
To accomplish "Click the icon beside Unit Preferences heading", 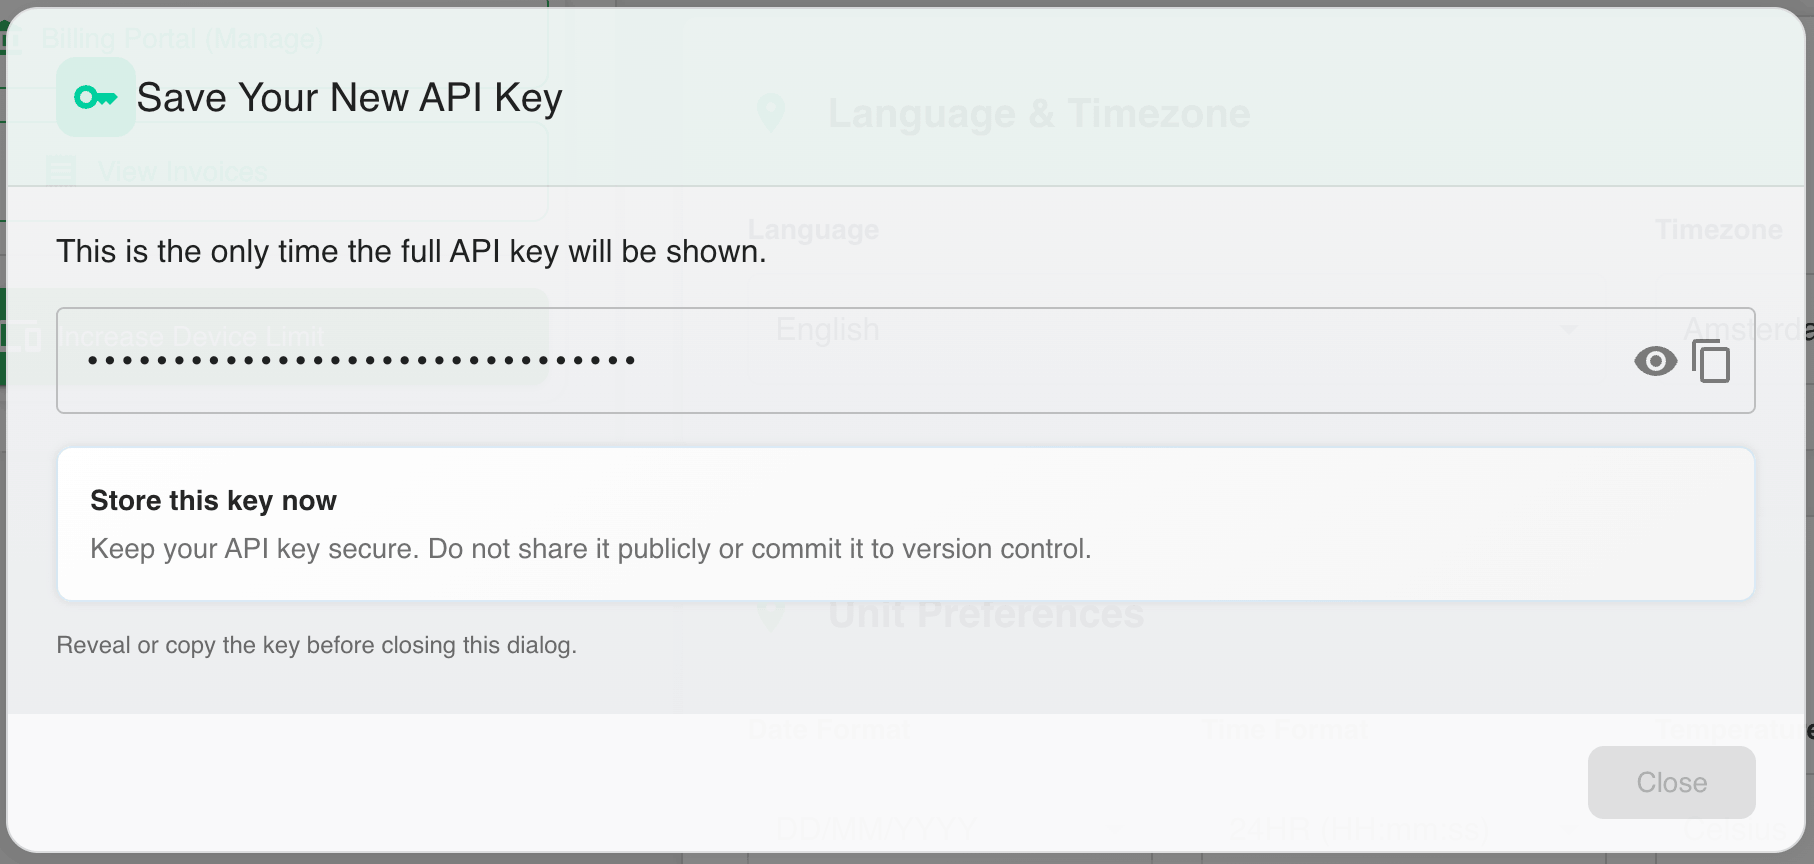I will coord(770,614).
